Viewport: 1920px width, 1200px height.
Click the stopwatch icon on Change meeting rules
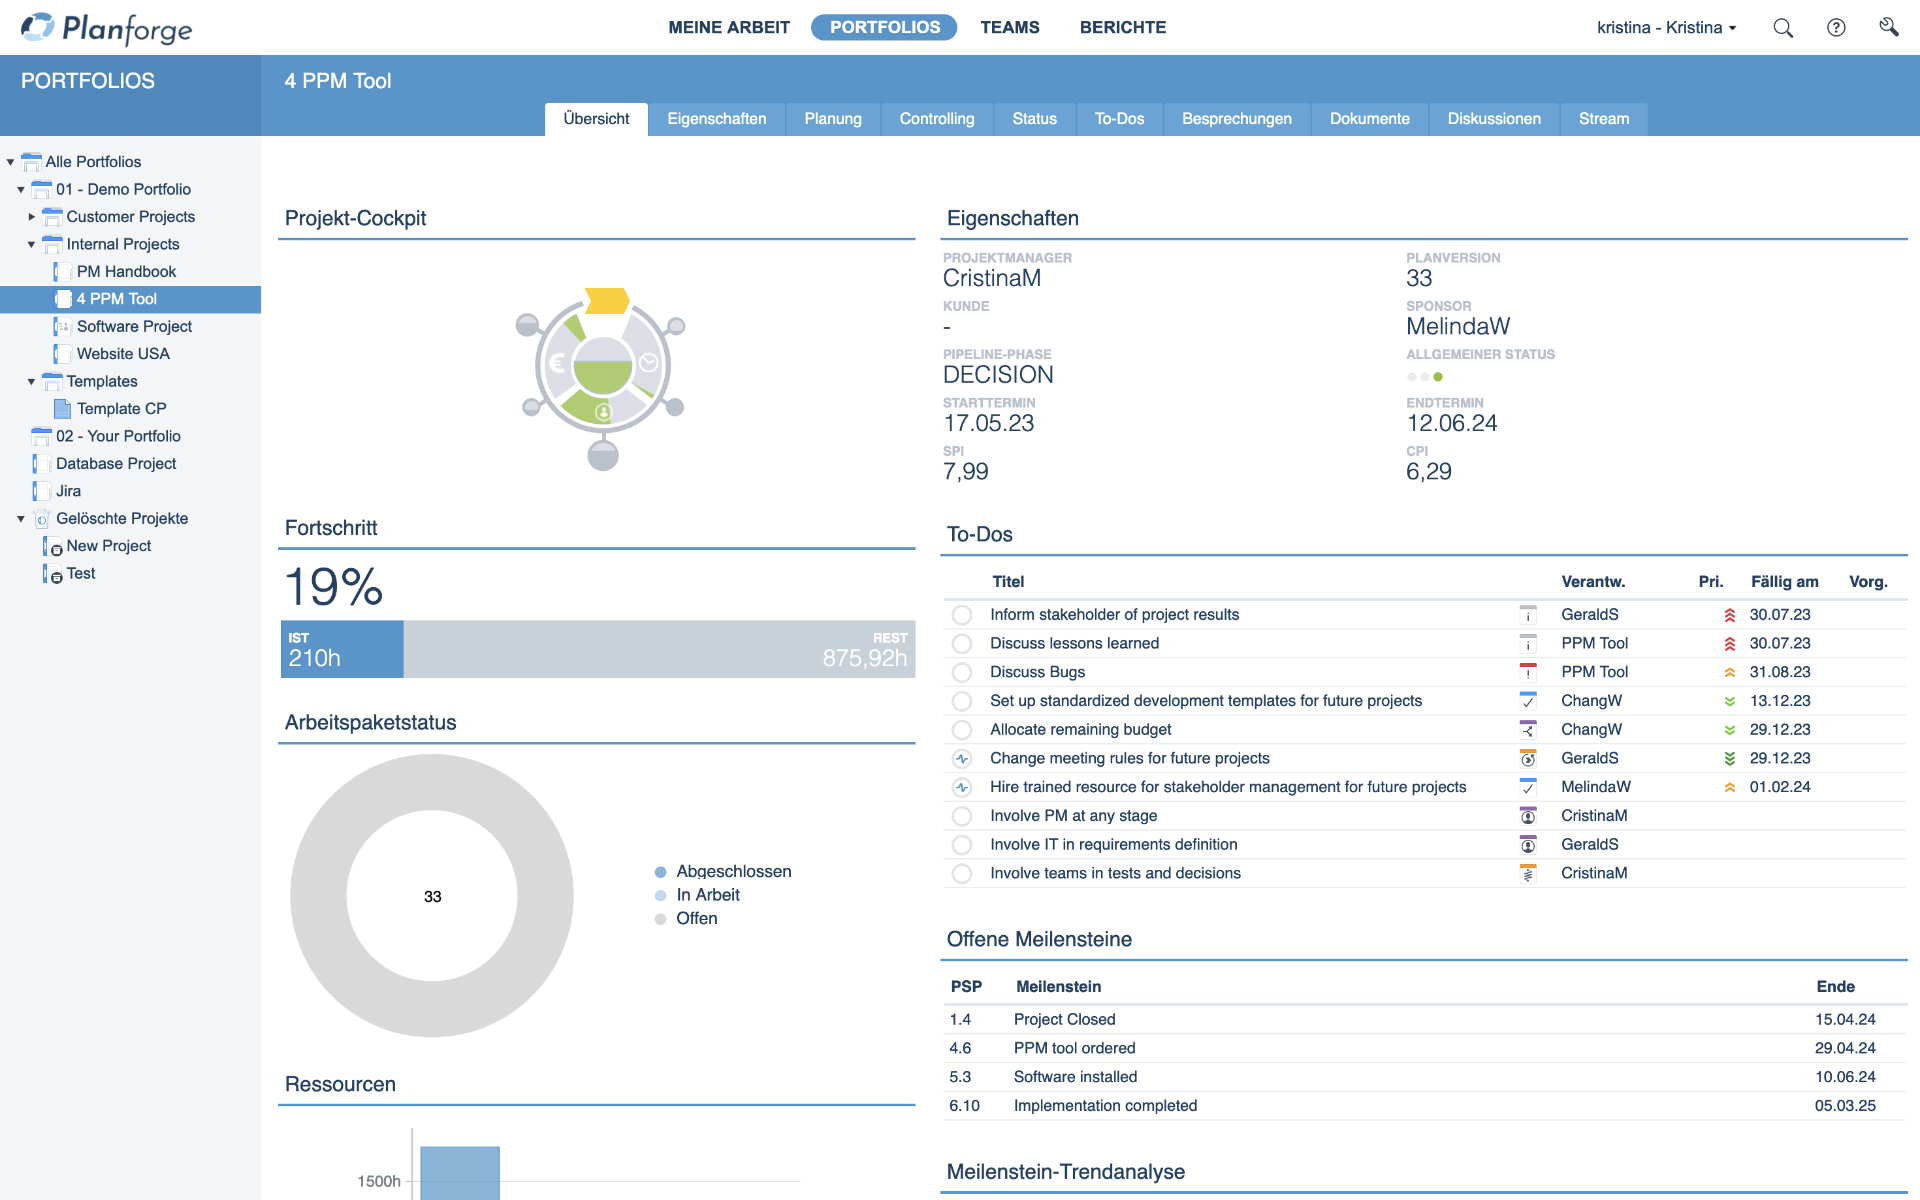coord(1528,758)
